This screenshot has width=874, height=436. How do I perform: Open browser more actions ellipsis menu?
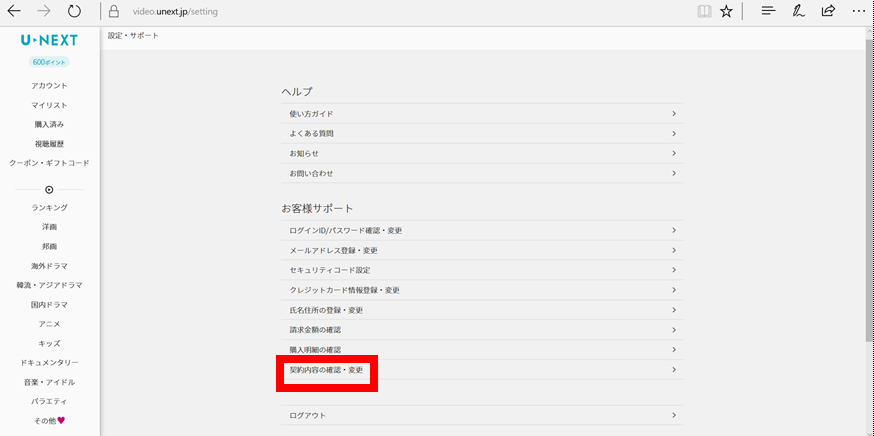click(x=859, y=11)
